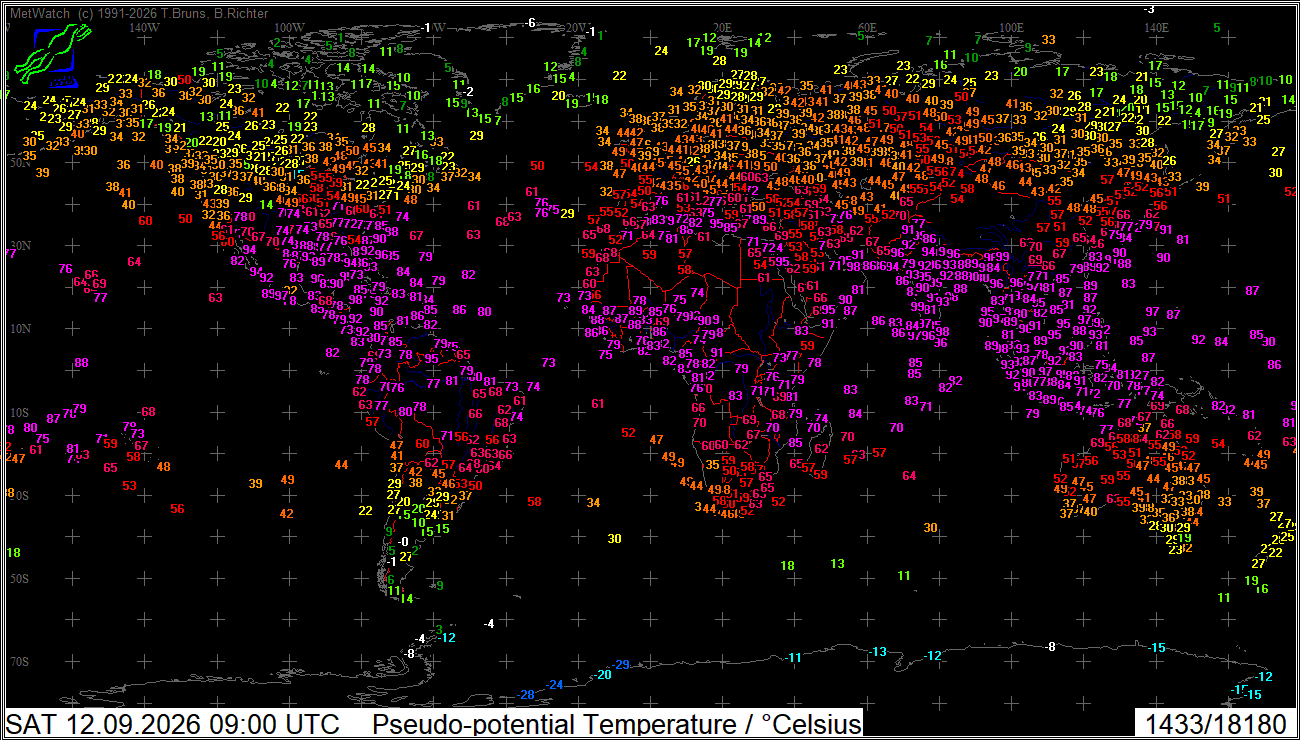Pick the blue -29 Antarctic station value
The image size is (1300, 740).
tap(622, 665)
